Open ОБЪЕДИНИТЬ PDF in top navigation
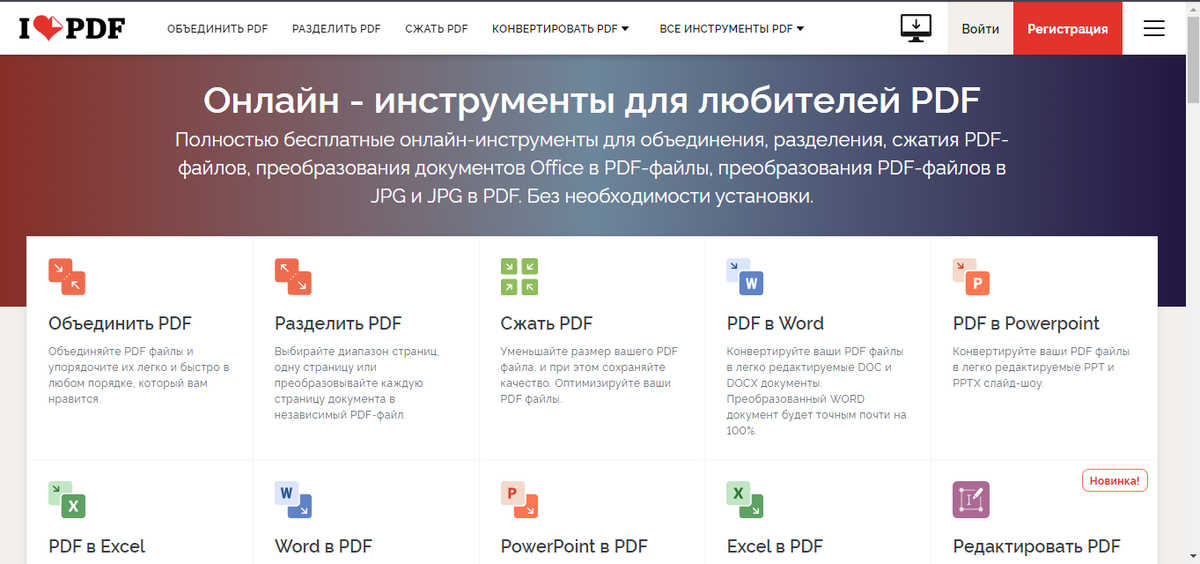The image size is (1200, 564). click(x=217, y=29)
